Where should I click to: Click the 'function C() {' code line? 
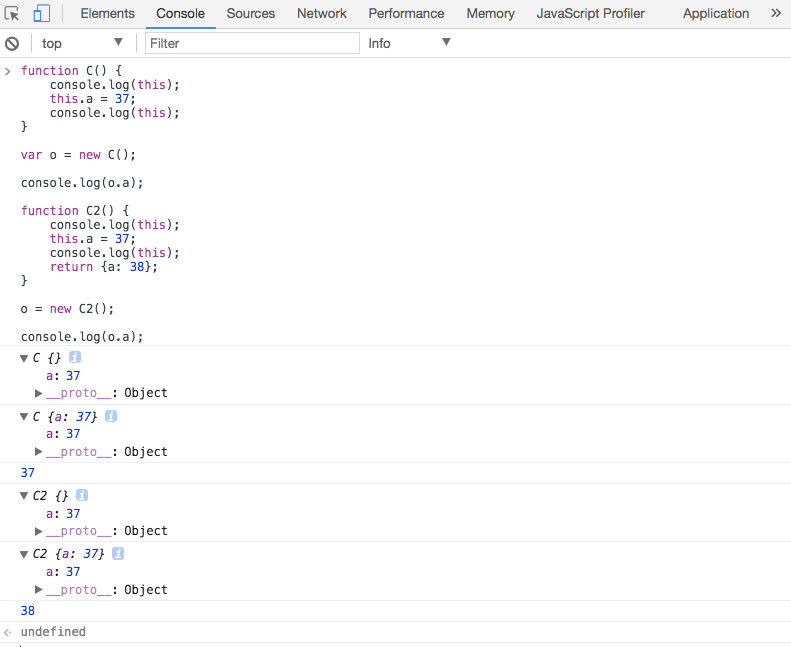(x=71, y=71)
